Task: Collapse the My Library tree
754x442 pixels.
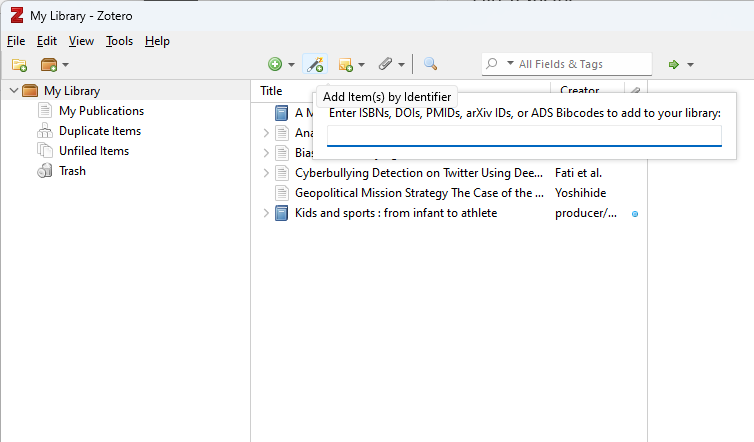Action: tap(13, 91)
